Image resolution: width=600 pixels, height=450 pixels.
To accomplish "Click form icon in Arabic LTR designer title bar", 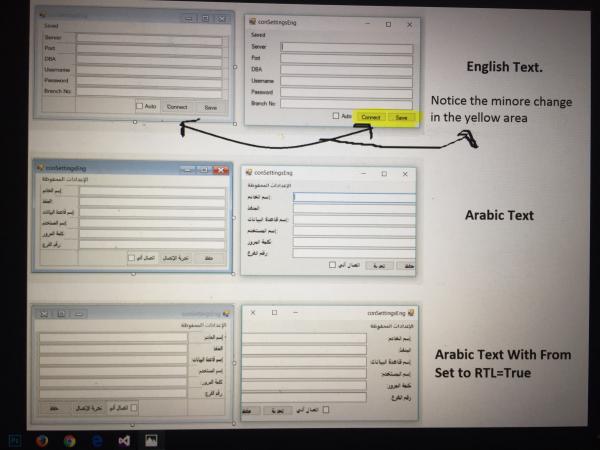I will [x=40, y=168].
